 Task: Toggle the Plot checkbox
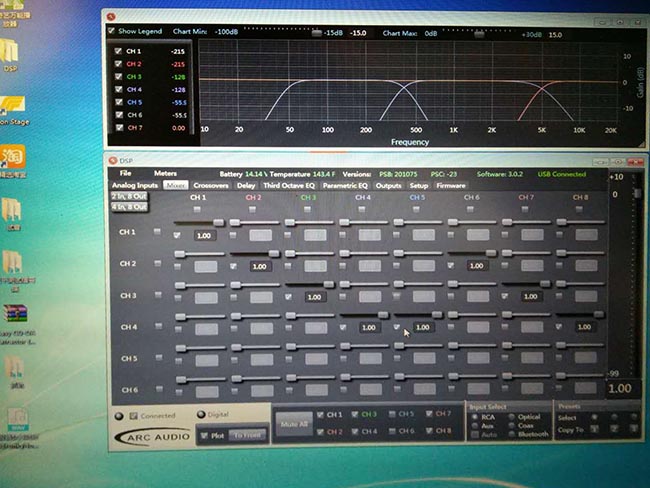pyautogui.click(x=205, y=435)
